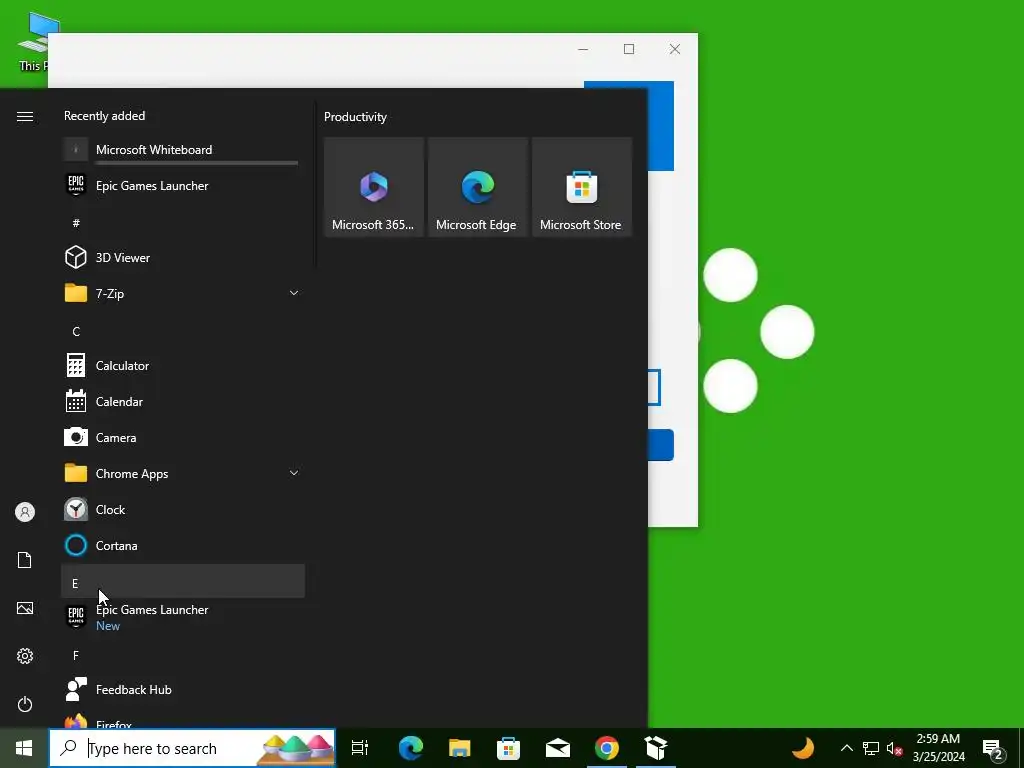Expand the 7-Zip folder chevron
The height and width of the screenshot is (768, 1024).
click(294, 293)
